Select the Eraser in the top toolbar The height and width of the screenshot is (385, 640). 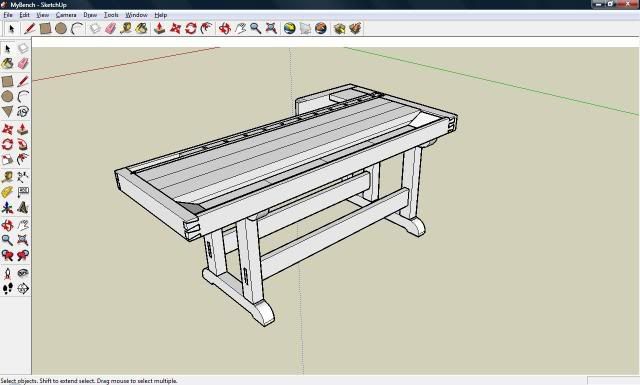(x=110, y=29)
